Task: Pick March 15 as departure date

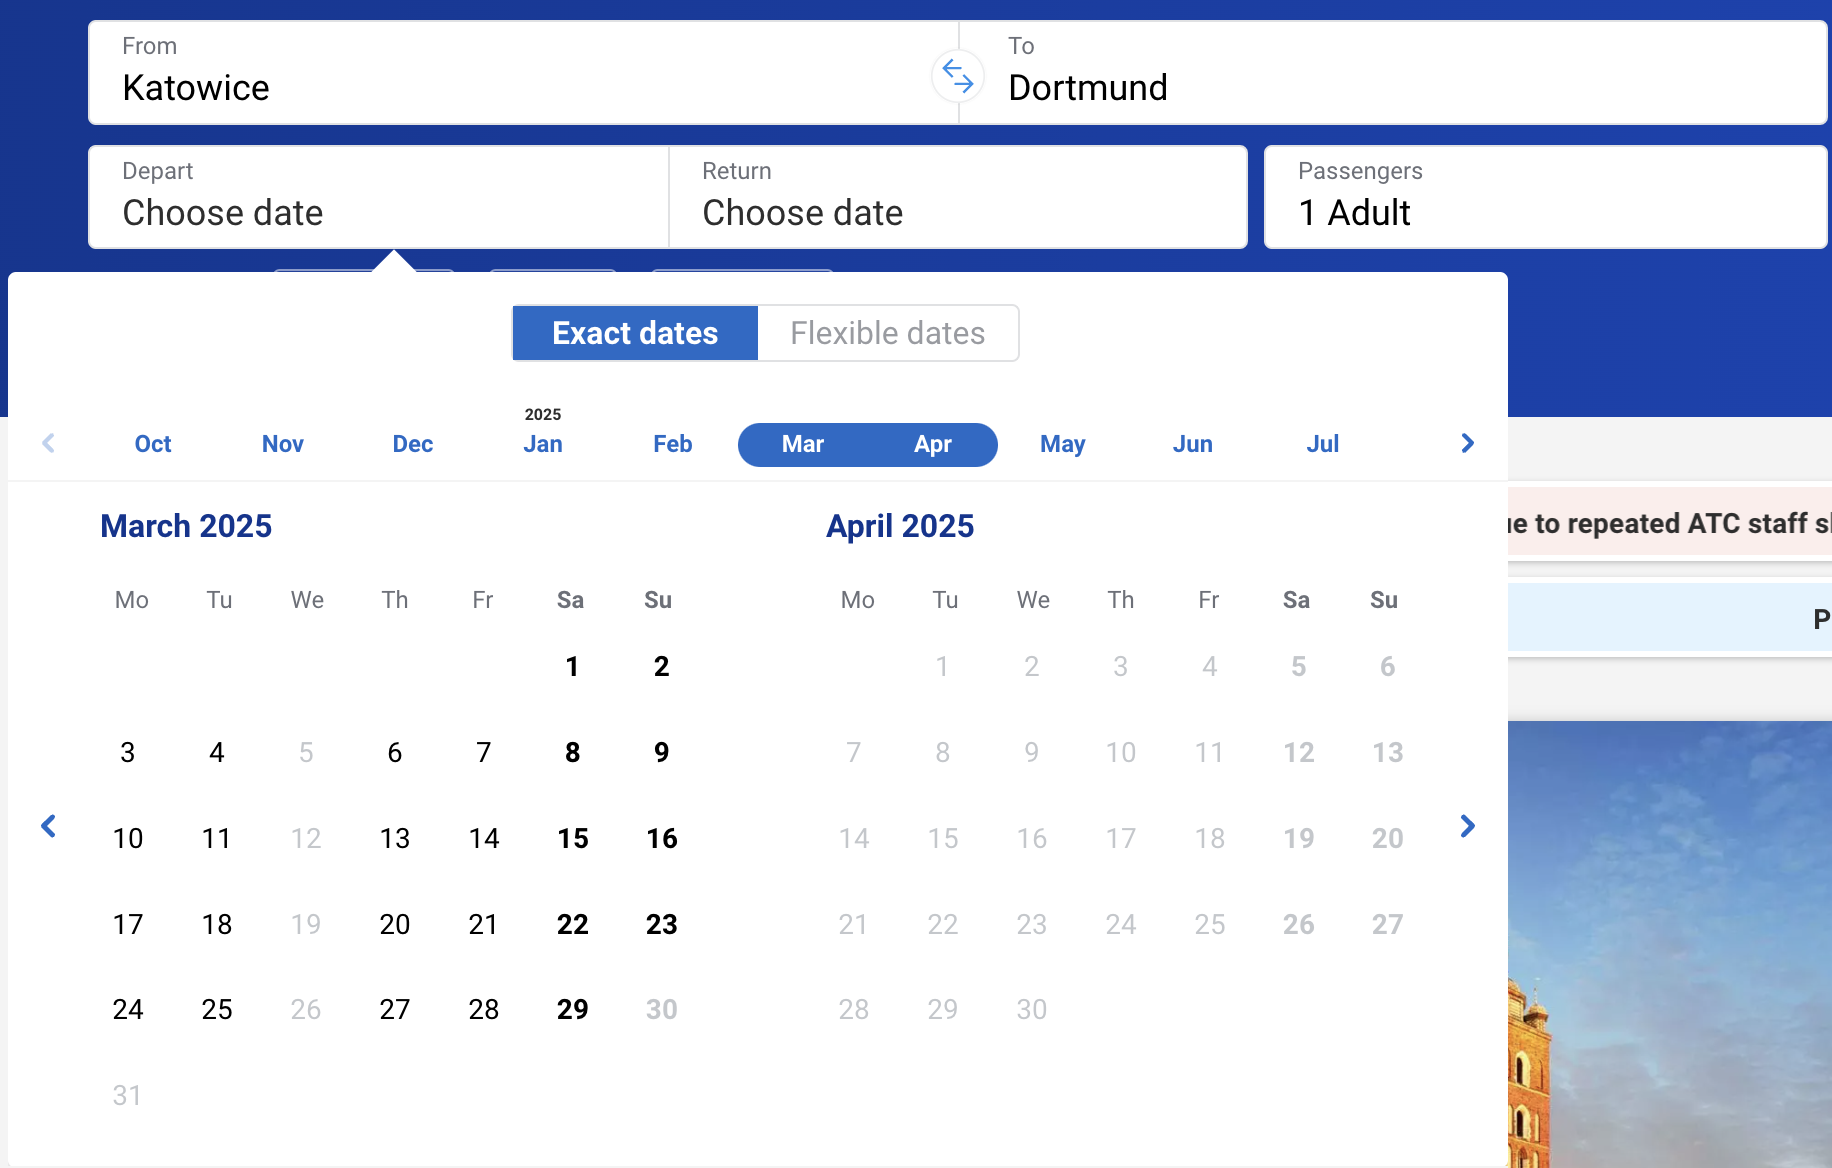Action: coord(572,838)
